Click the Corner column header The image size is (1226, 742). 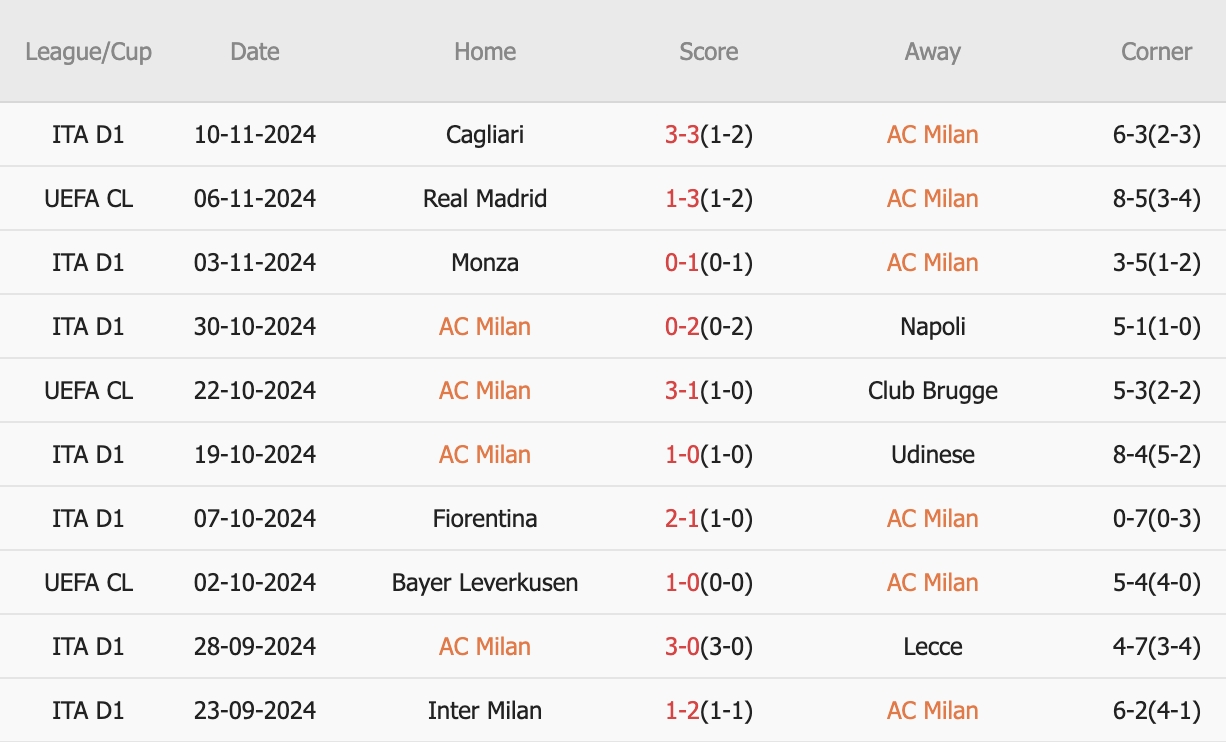coord(1157,52)
